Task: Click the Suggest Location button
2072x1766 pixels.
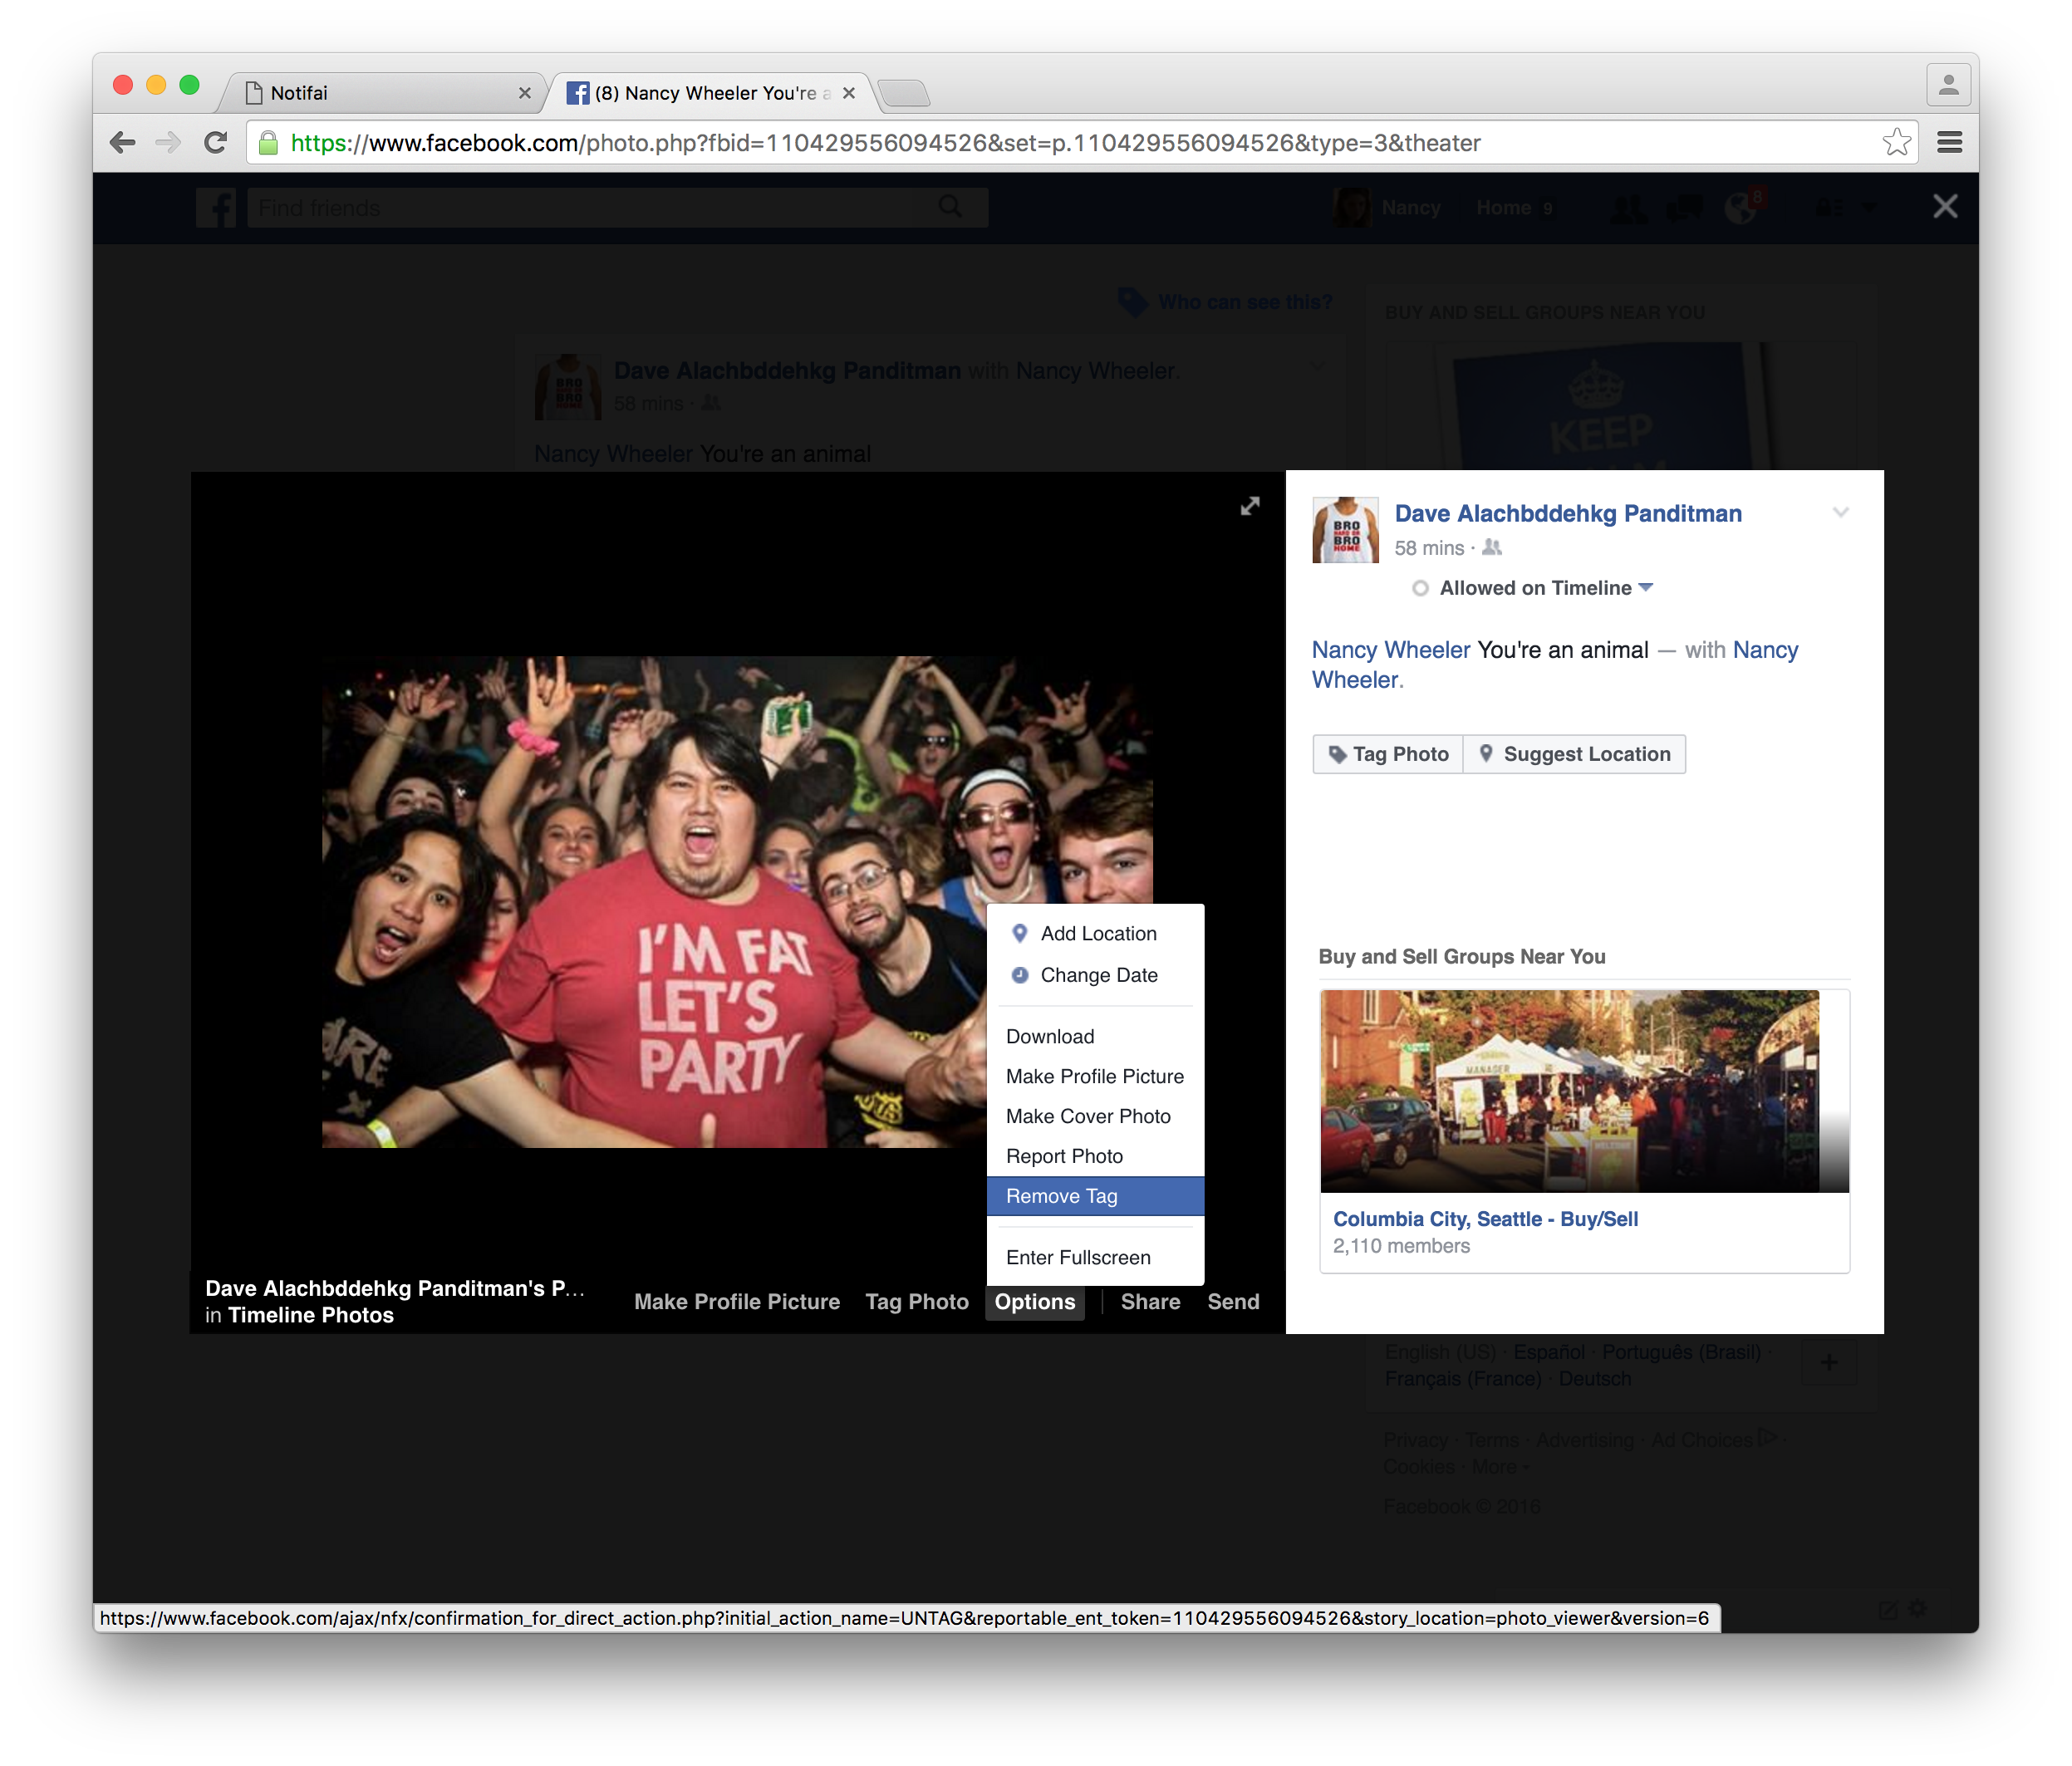Action: tap(1574, 754)
